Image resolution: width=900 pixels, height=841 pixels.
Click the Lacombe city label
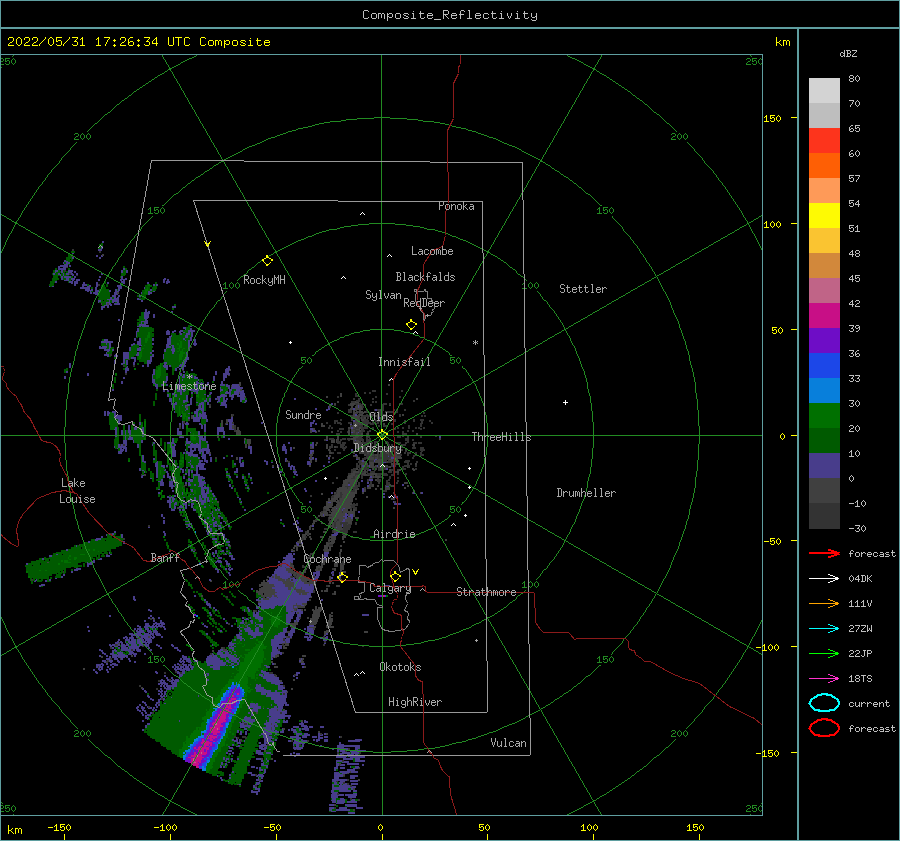click(x=432, y=251)
